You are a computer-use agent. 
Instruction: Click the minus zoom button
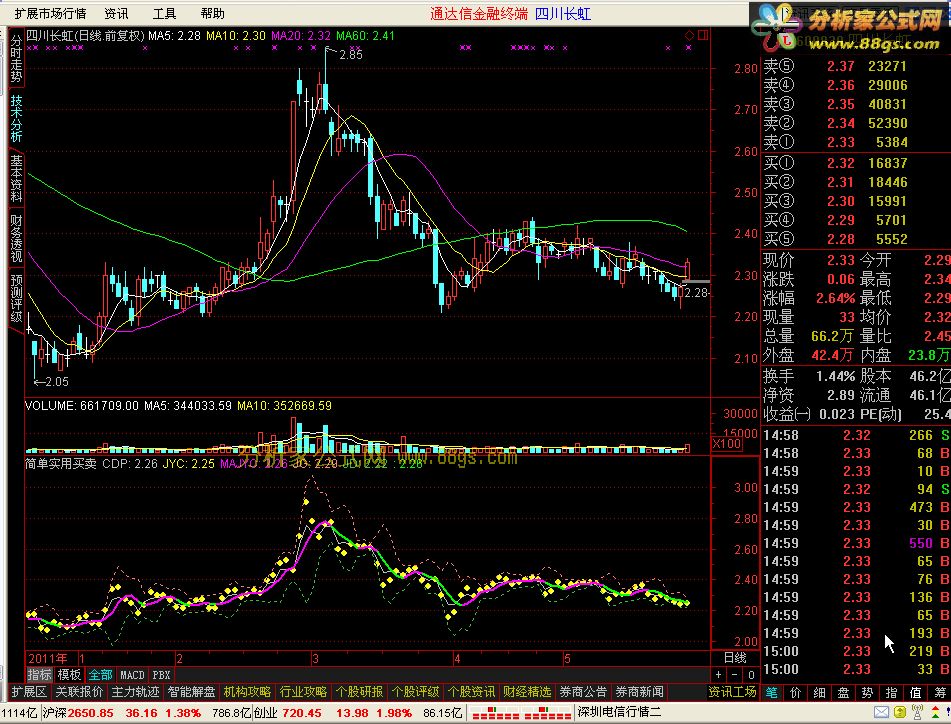734,674
